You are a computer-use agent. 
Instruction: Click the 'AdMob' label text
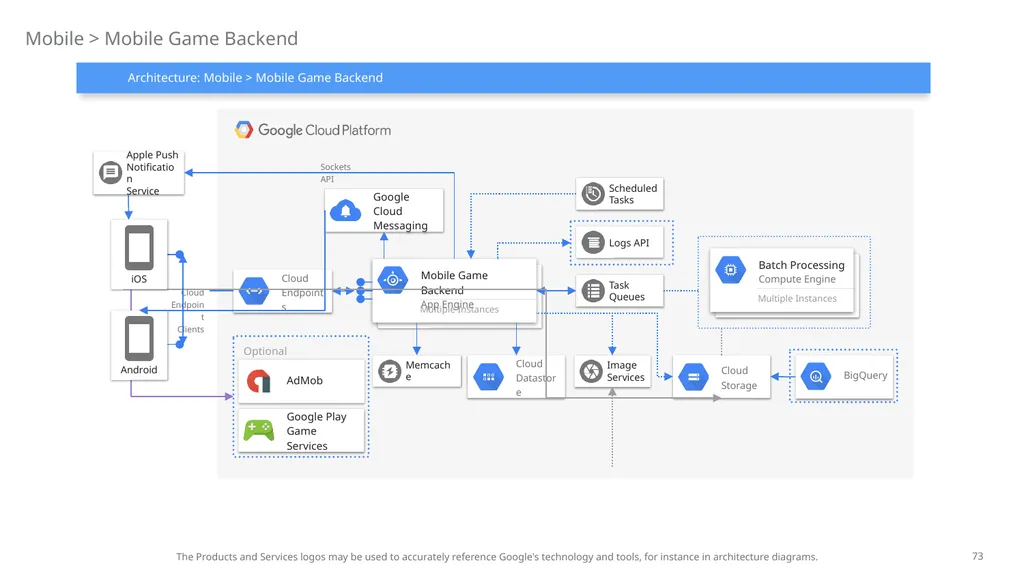[304, 380]
